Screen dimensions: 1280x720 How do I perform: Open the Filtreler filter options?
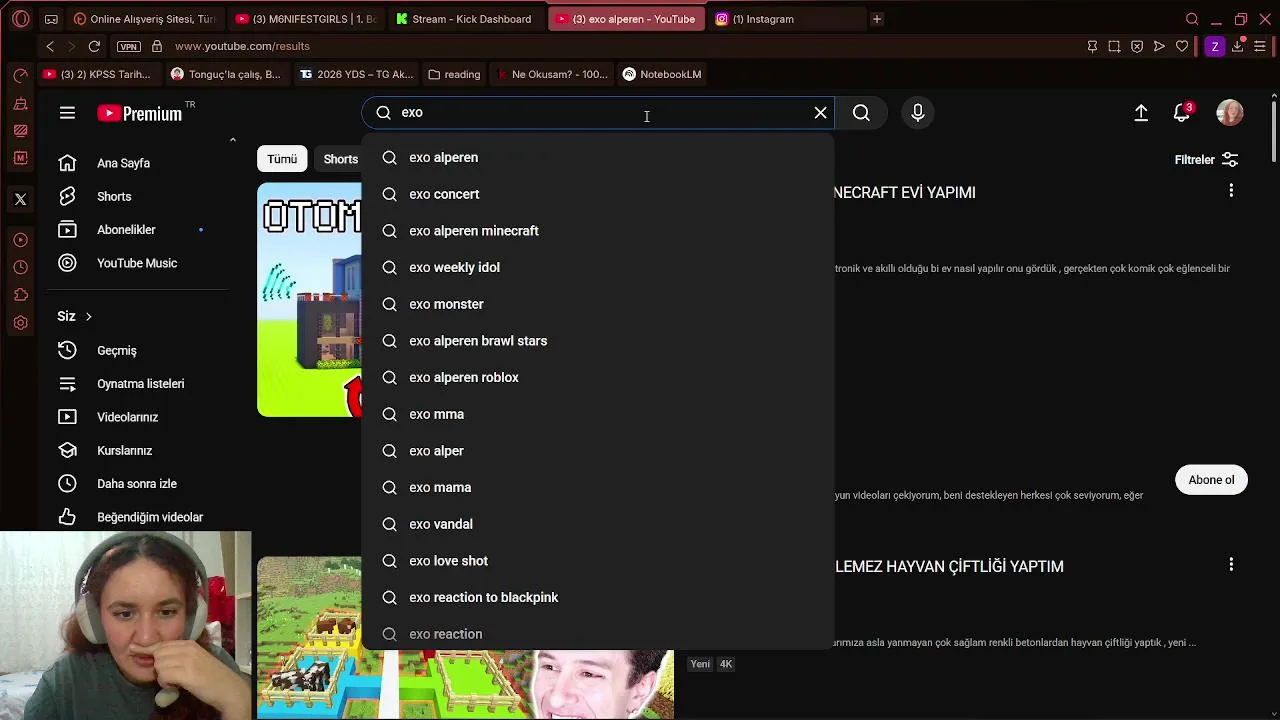1206,160
